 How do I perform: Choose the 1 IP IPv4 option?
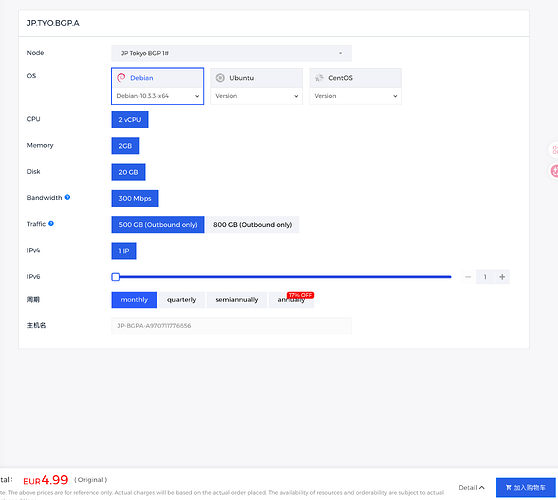coord(124,251)
